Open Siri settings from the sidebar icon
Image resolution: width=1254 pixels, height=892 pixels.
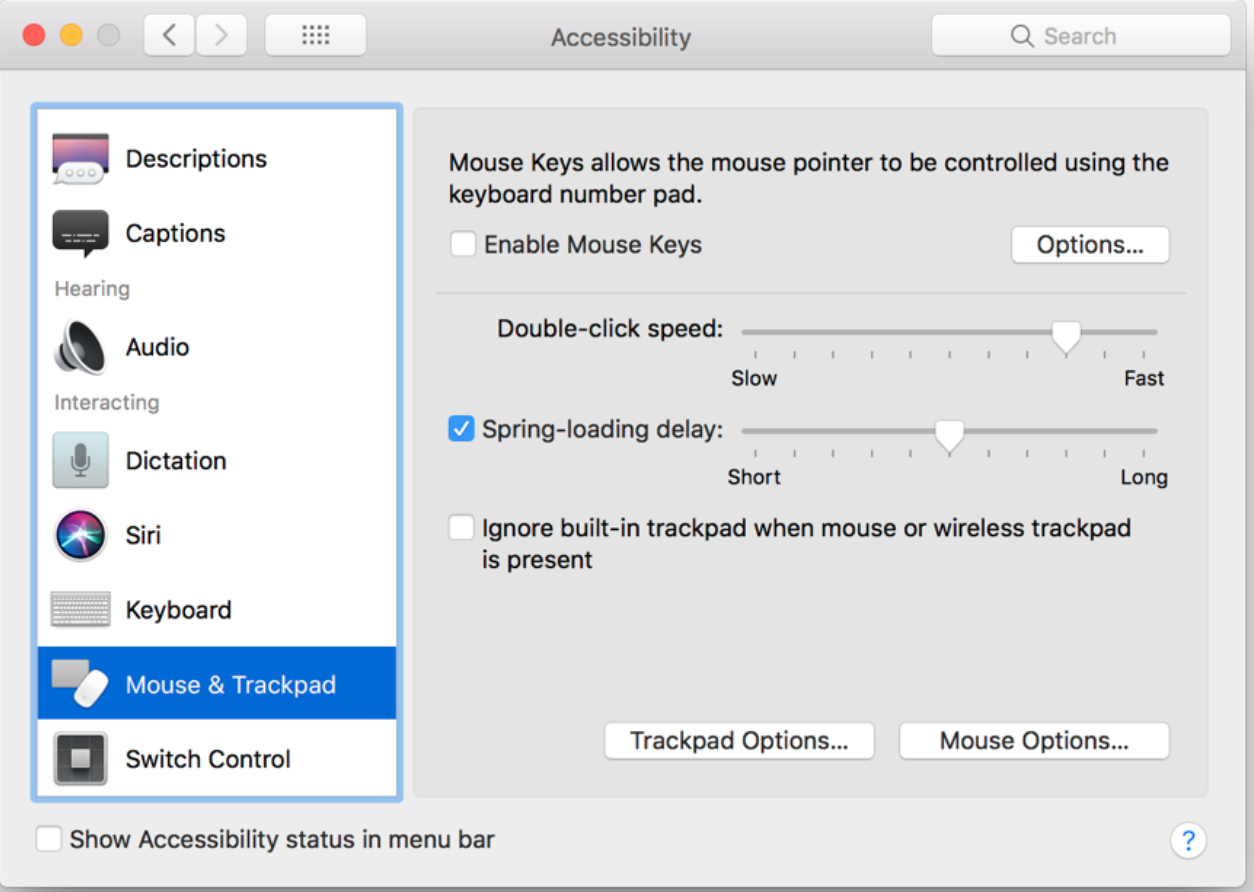pos(79,535)
